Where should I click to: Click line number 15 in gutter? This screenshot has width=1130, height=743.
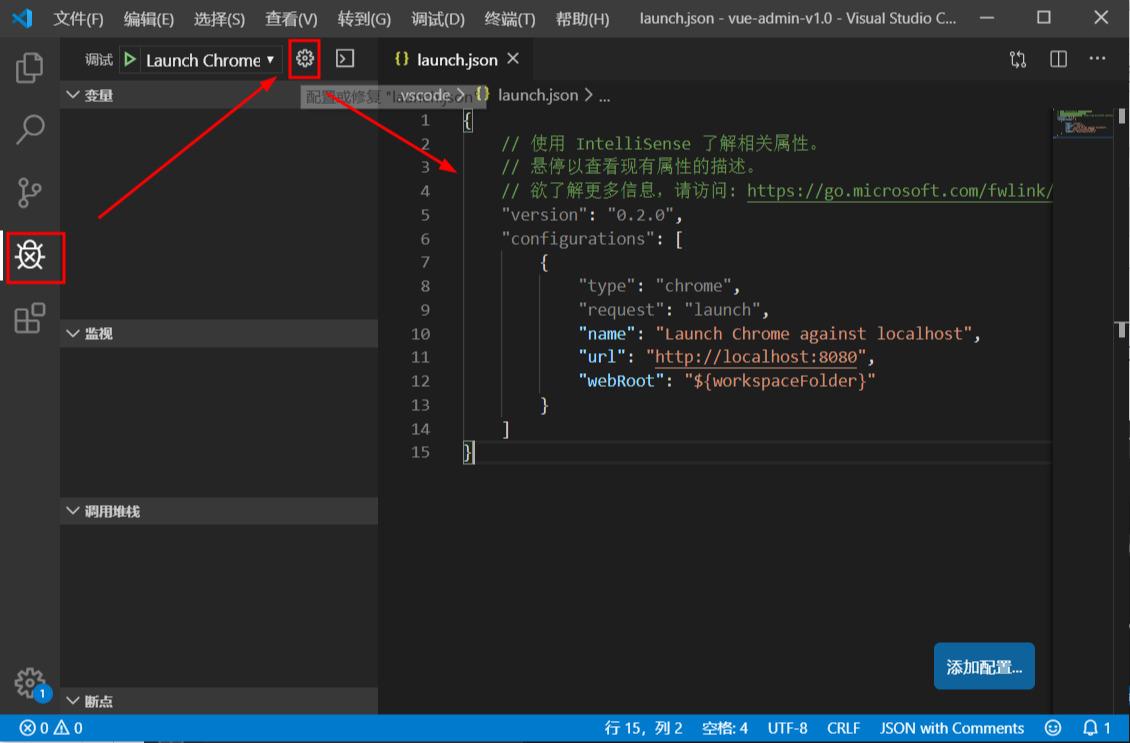click(x=420, y=452)
